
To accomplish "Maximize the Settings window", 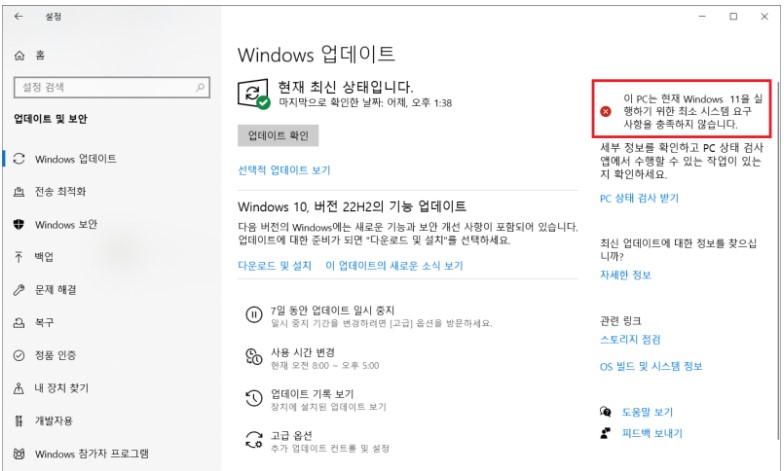I will pyautogui.click(x=733, y=16).
